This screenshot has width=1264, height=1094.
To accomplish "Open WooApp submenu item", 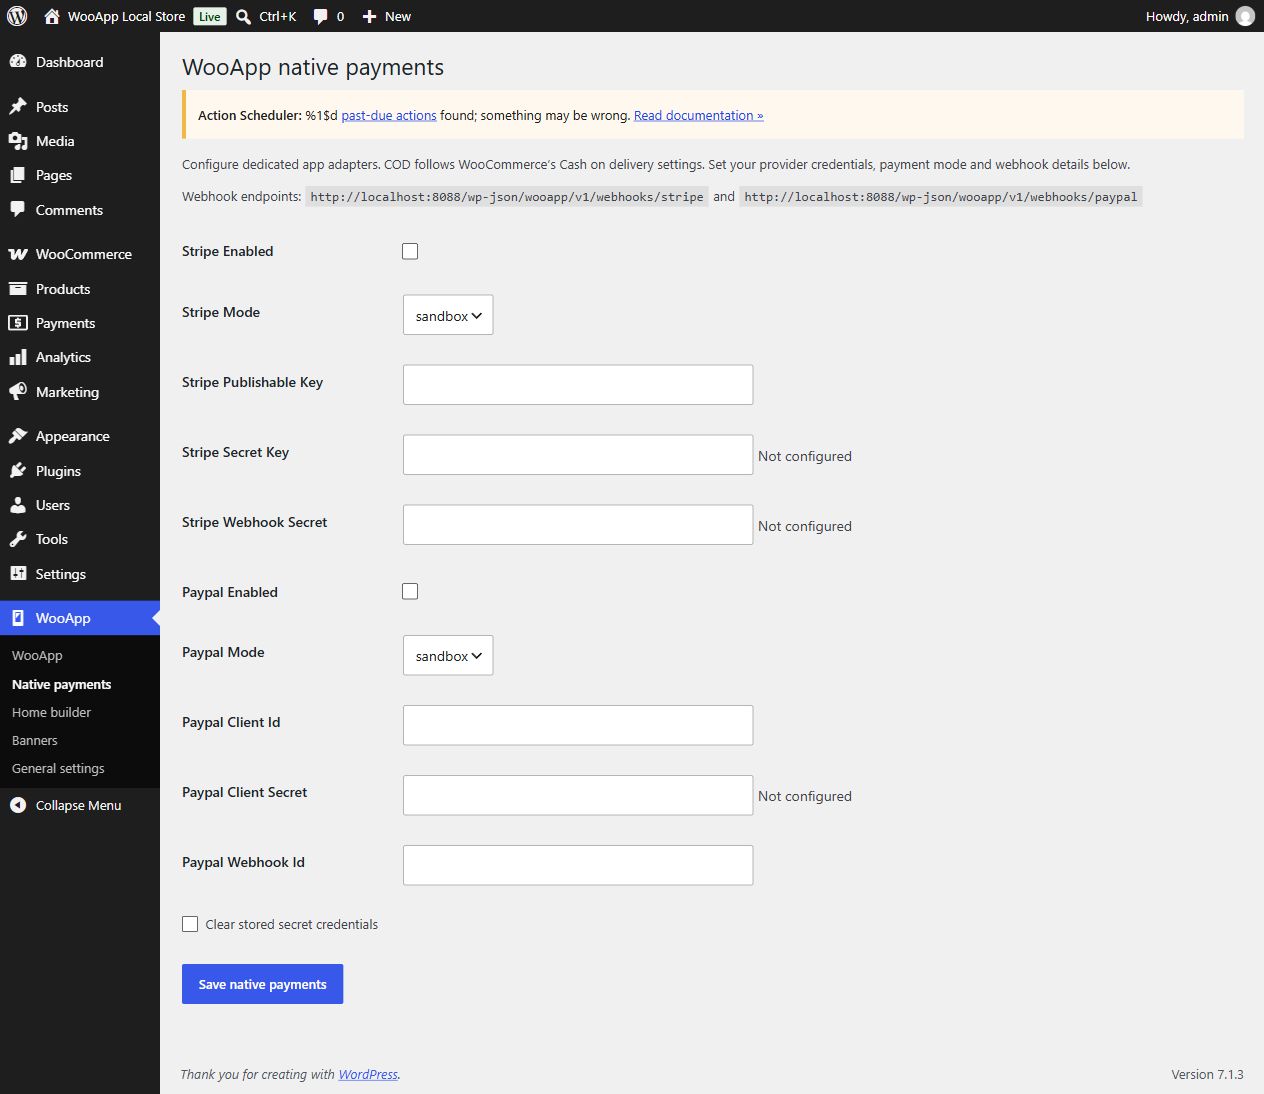I will (x=37, y=656).
